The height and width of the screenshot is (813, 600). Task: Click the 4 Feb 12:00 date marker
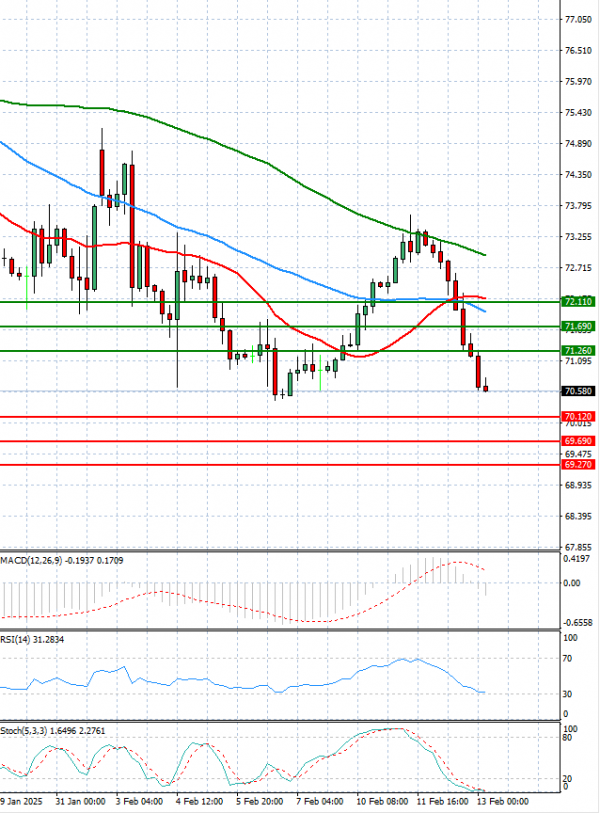pos(198,801)
